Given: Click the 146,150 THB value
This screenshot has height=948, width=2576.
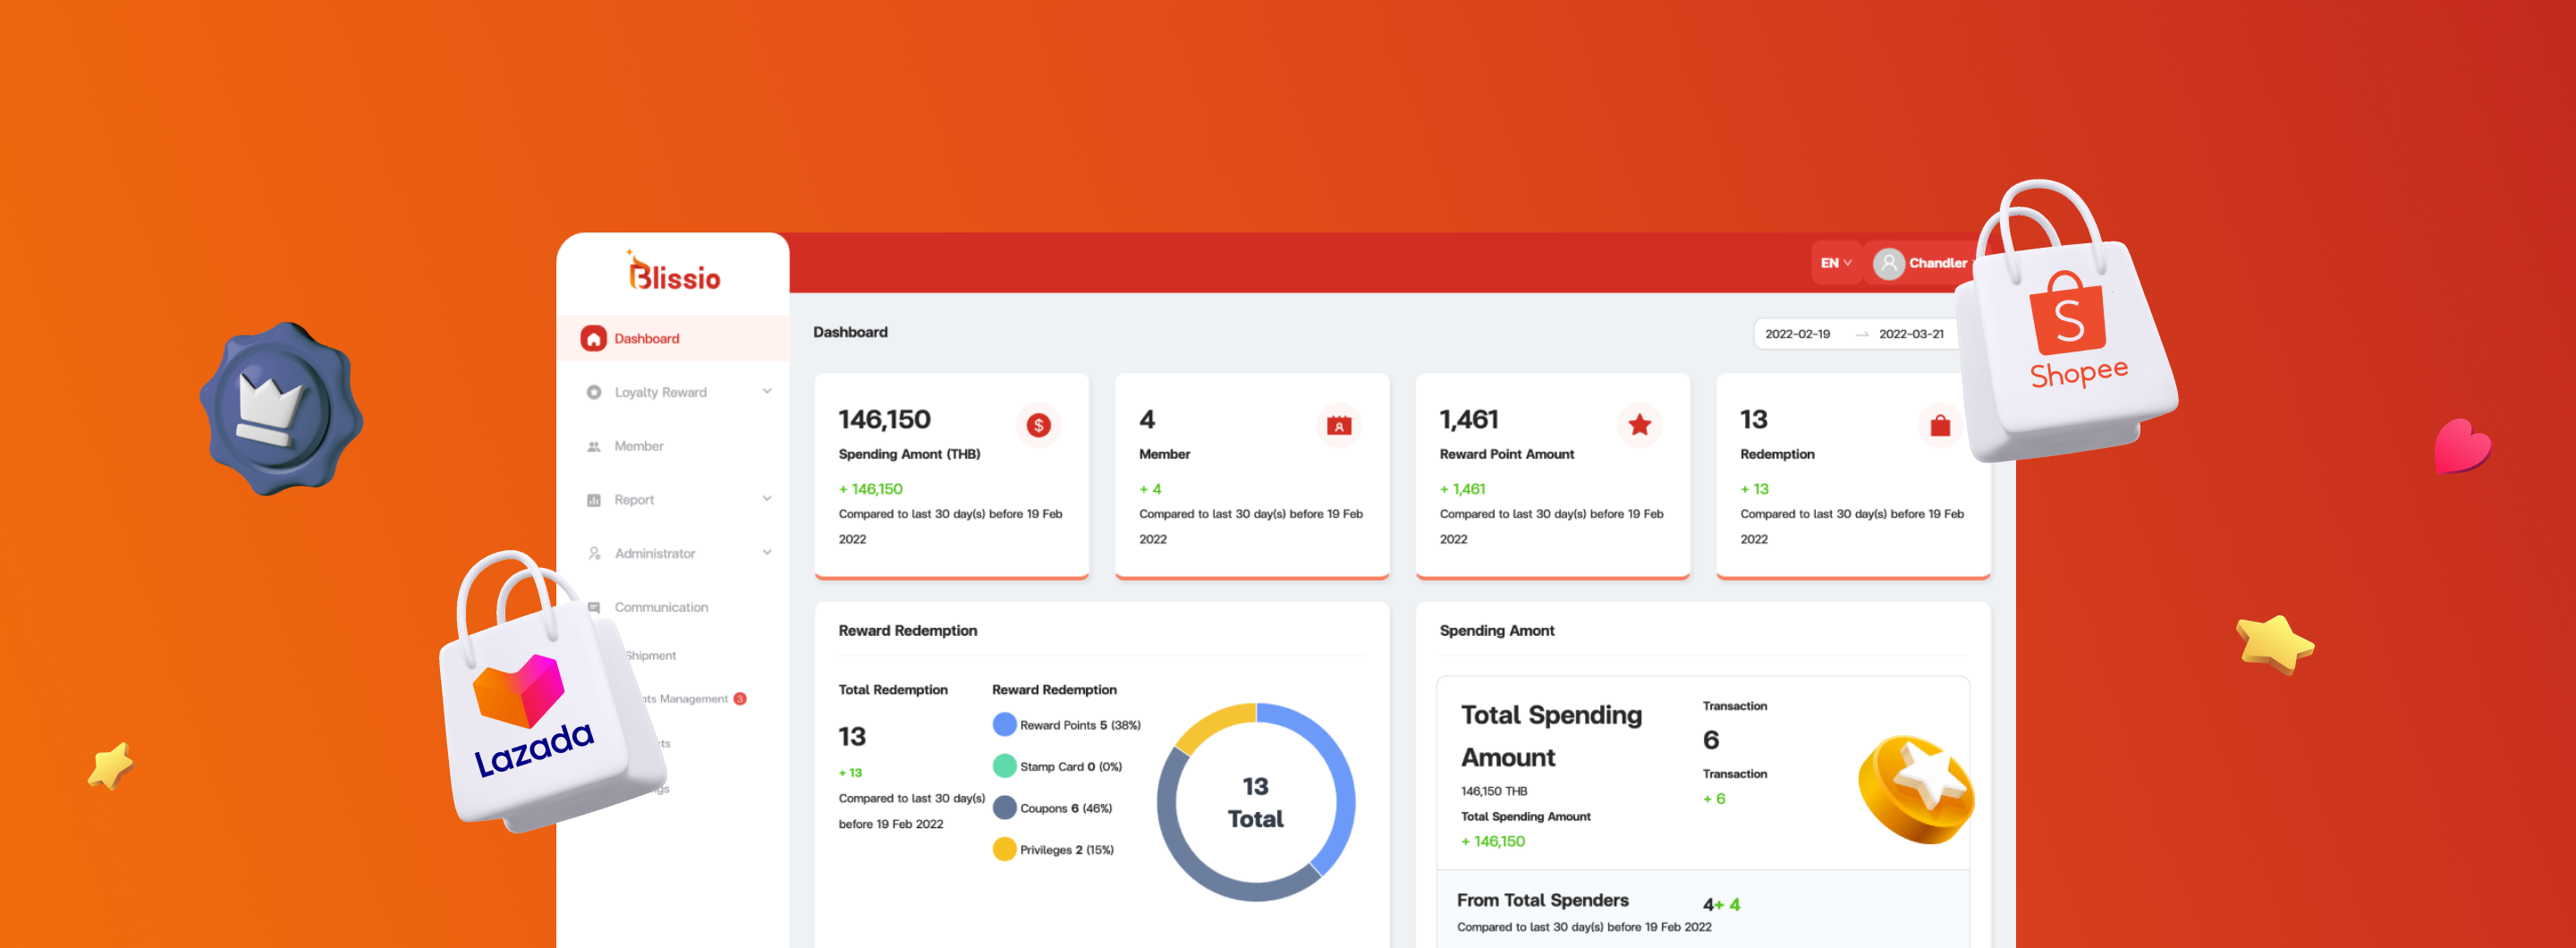Looking at the screenshot, I should tap(1493, 792).
